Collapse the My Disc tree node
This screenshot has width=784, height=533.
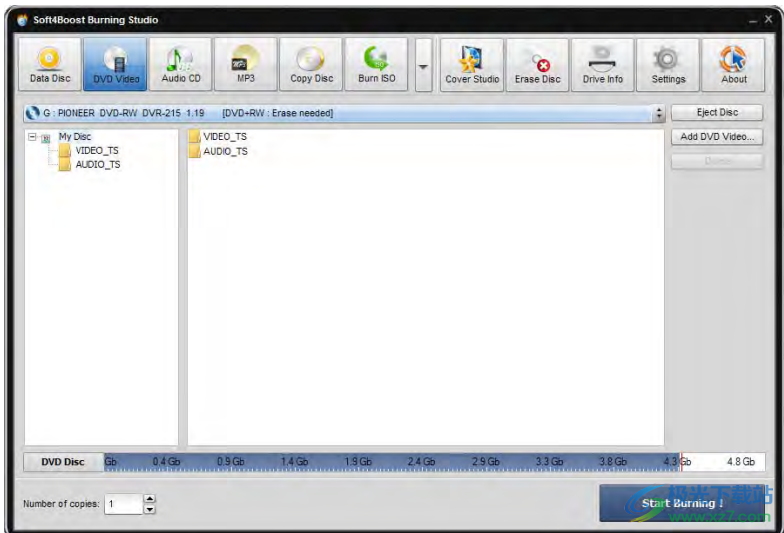click(32, 136)
